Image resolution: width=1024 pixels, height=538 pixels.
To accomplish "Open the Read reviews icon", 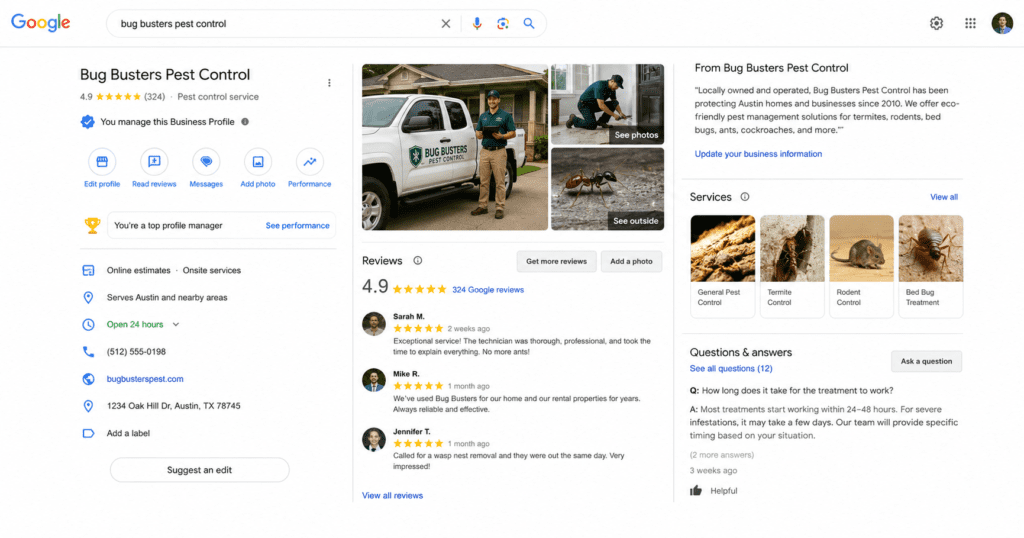I will click(154, 161).
